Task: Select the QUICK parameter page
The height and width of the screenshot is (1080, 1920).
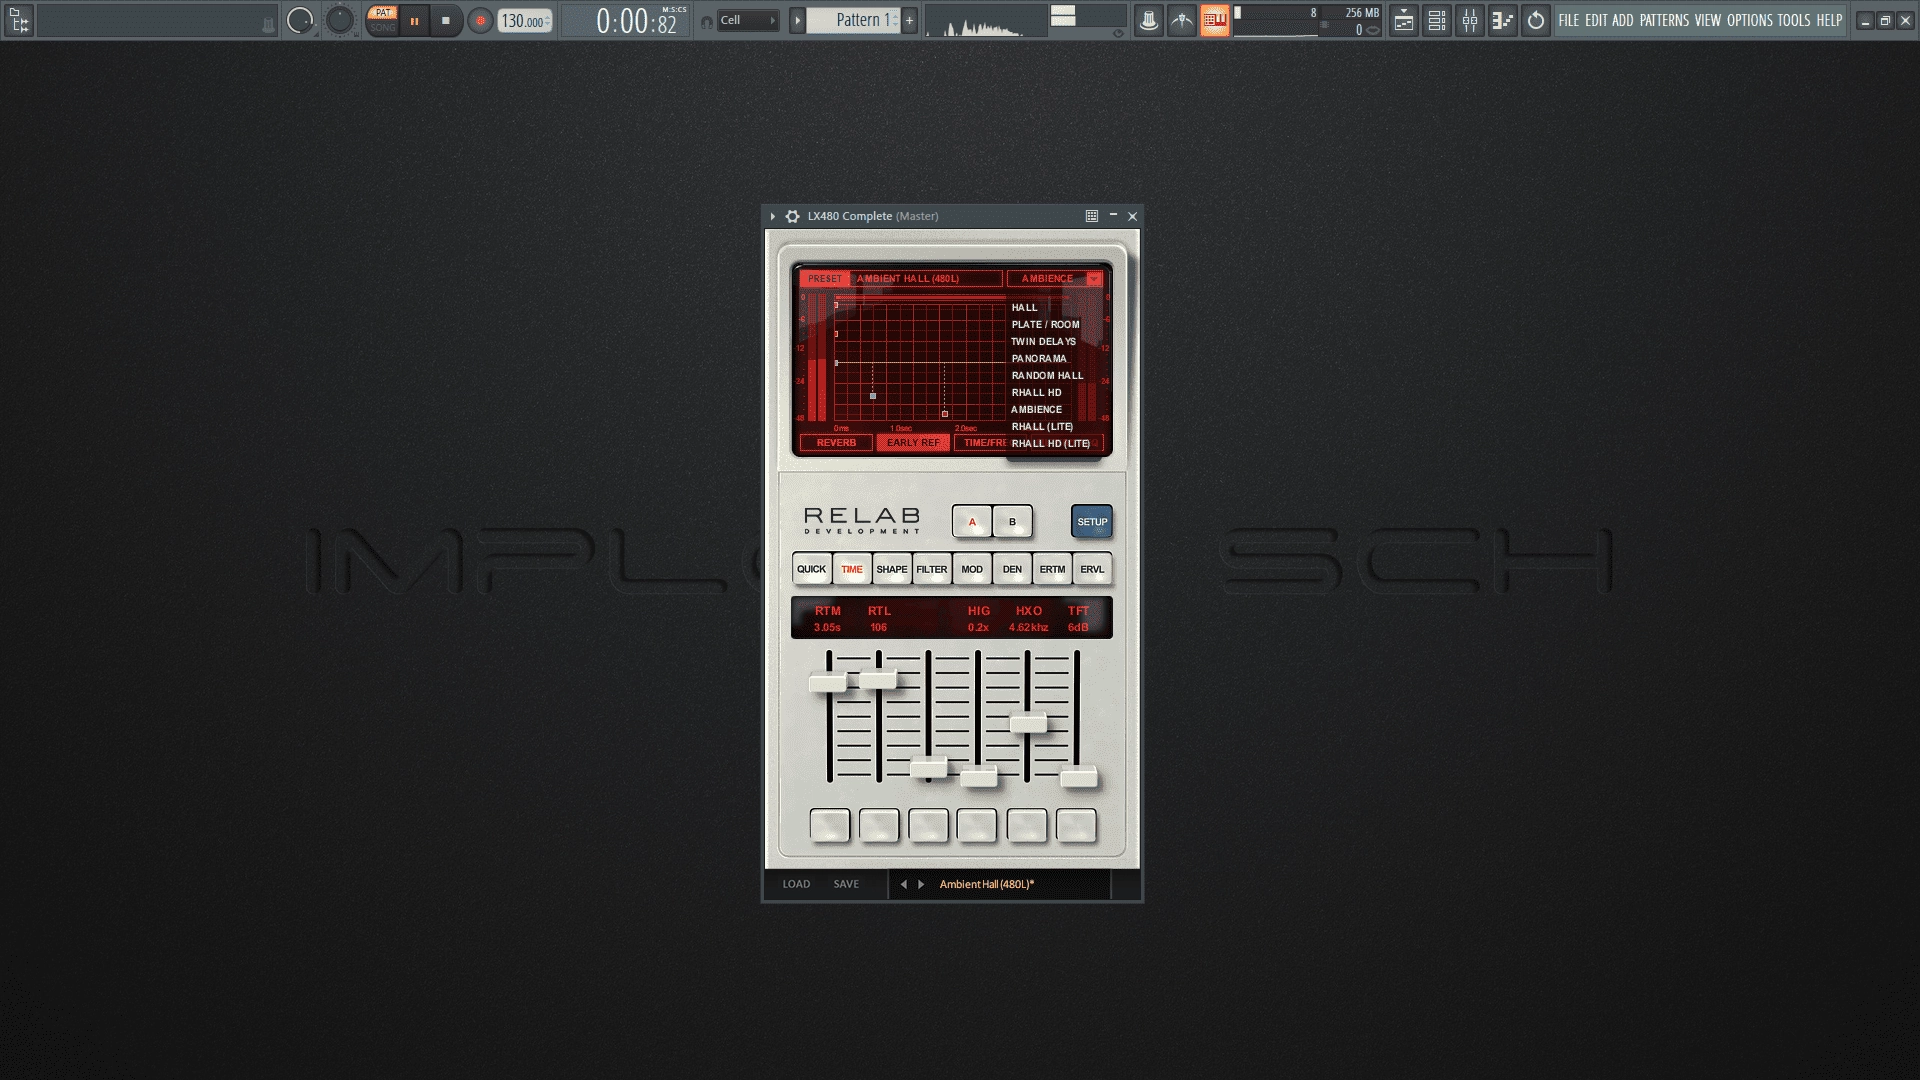Action: pyautogui.click(x=812, y=569)
